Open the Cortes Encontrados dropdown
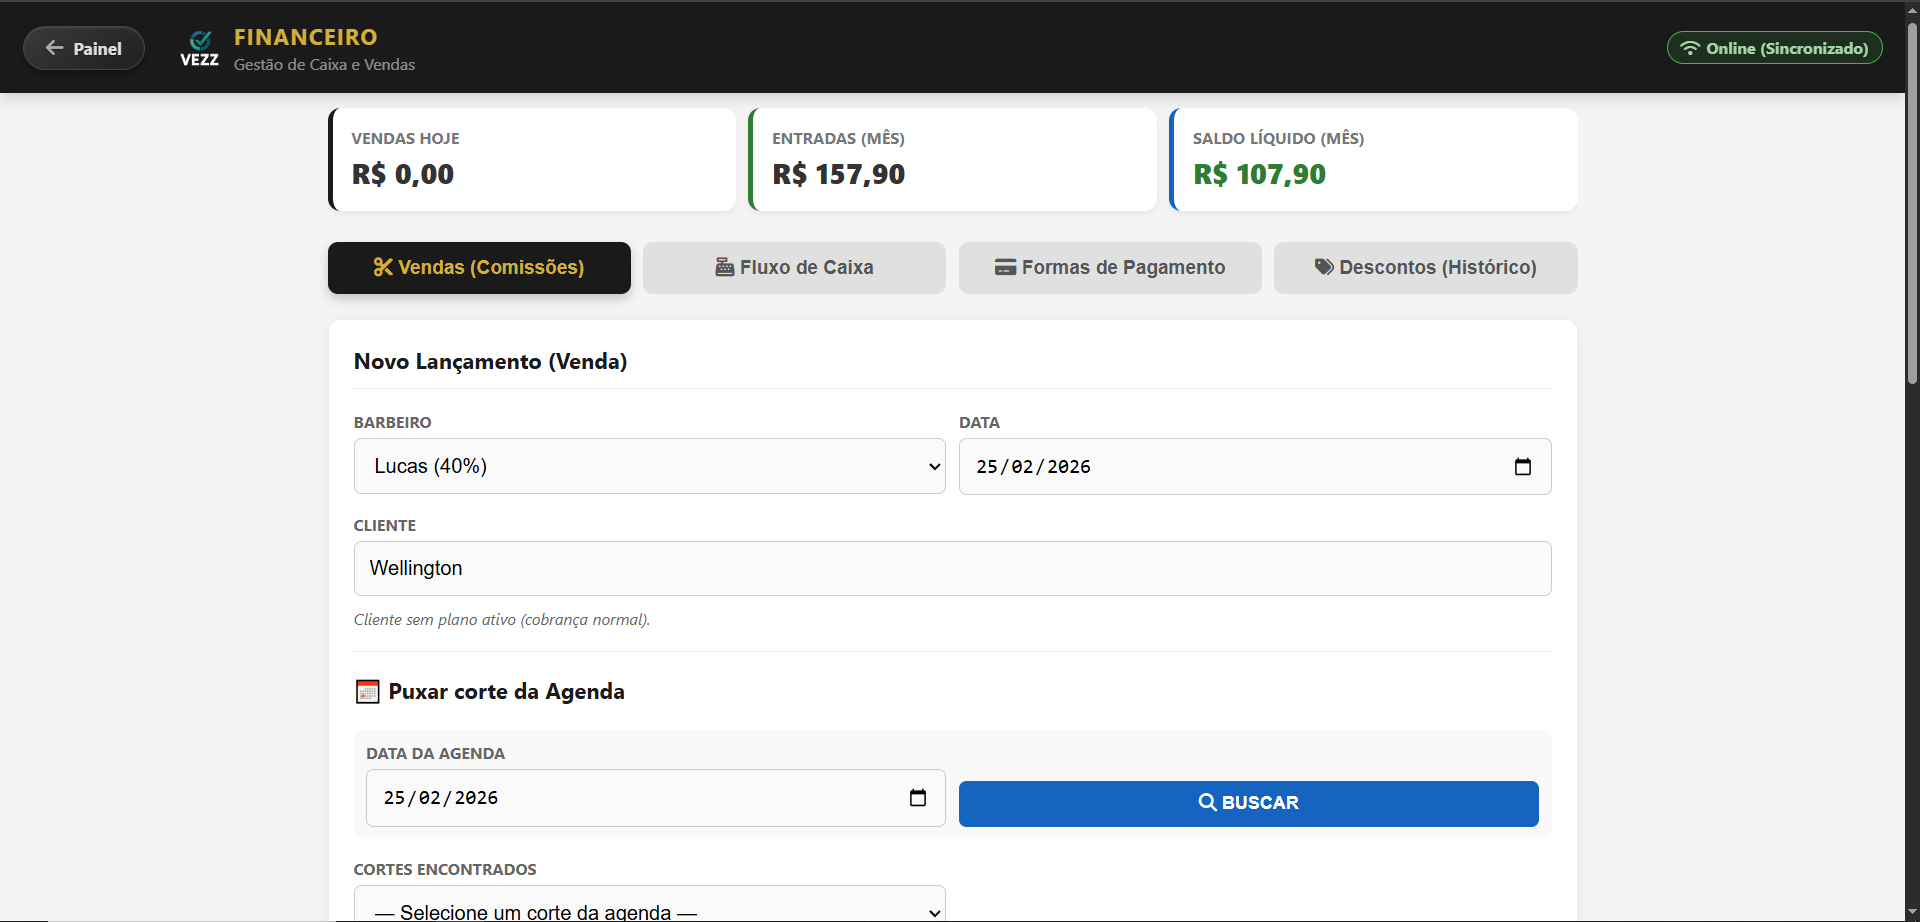Screen dimensions: 1920x922 pos(649,907)
